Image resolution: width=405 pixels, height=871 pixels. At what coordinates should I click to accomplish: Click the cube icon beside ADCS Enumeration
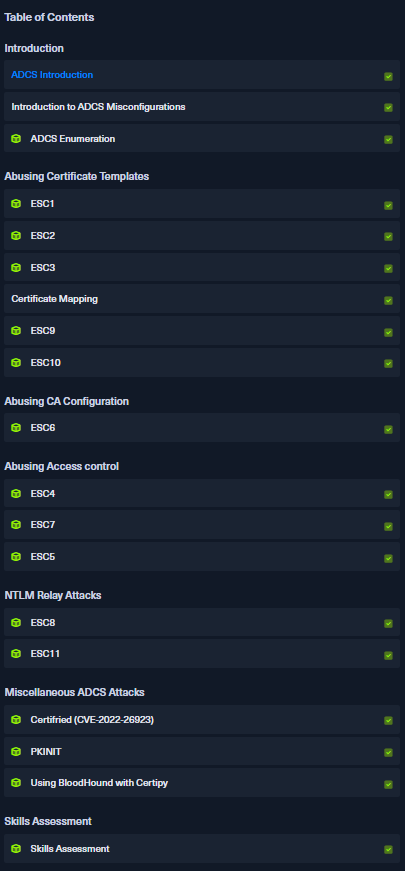pyautogui.click(x=16, y=138)
